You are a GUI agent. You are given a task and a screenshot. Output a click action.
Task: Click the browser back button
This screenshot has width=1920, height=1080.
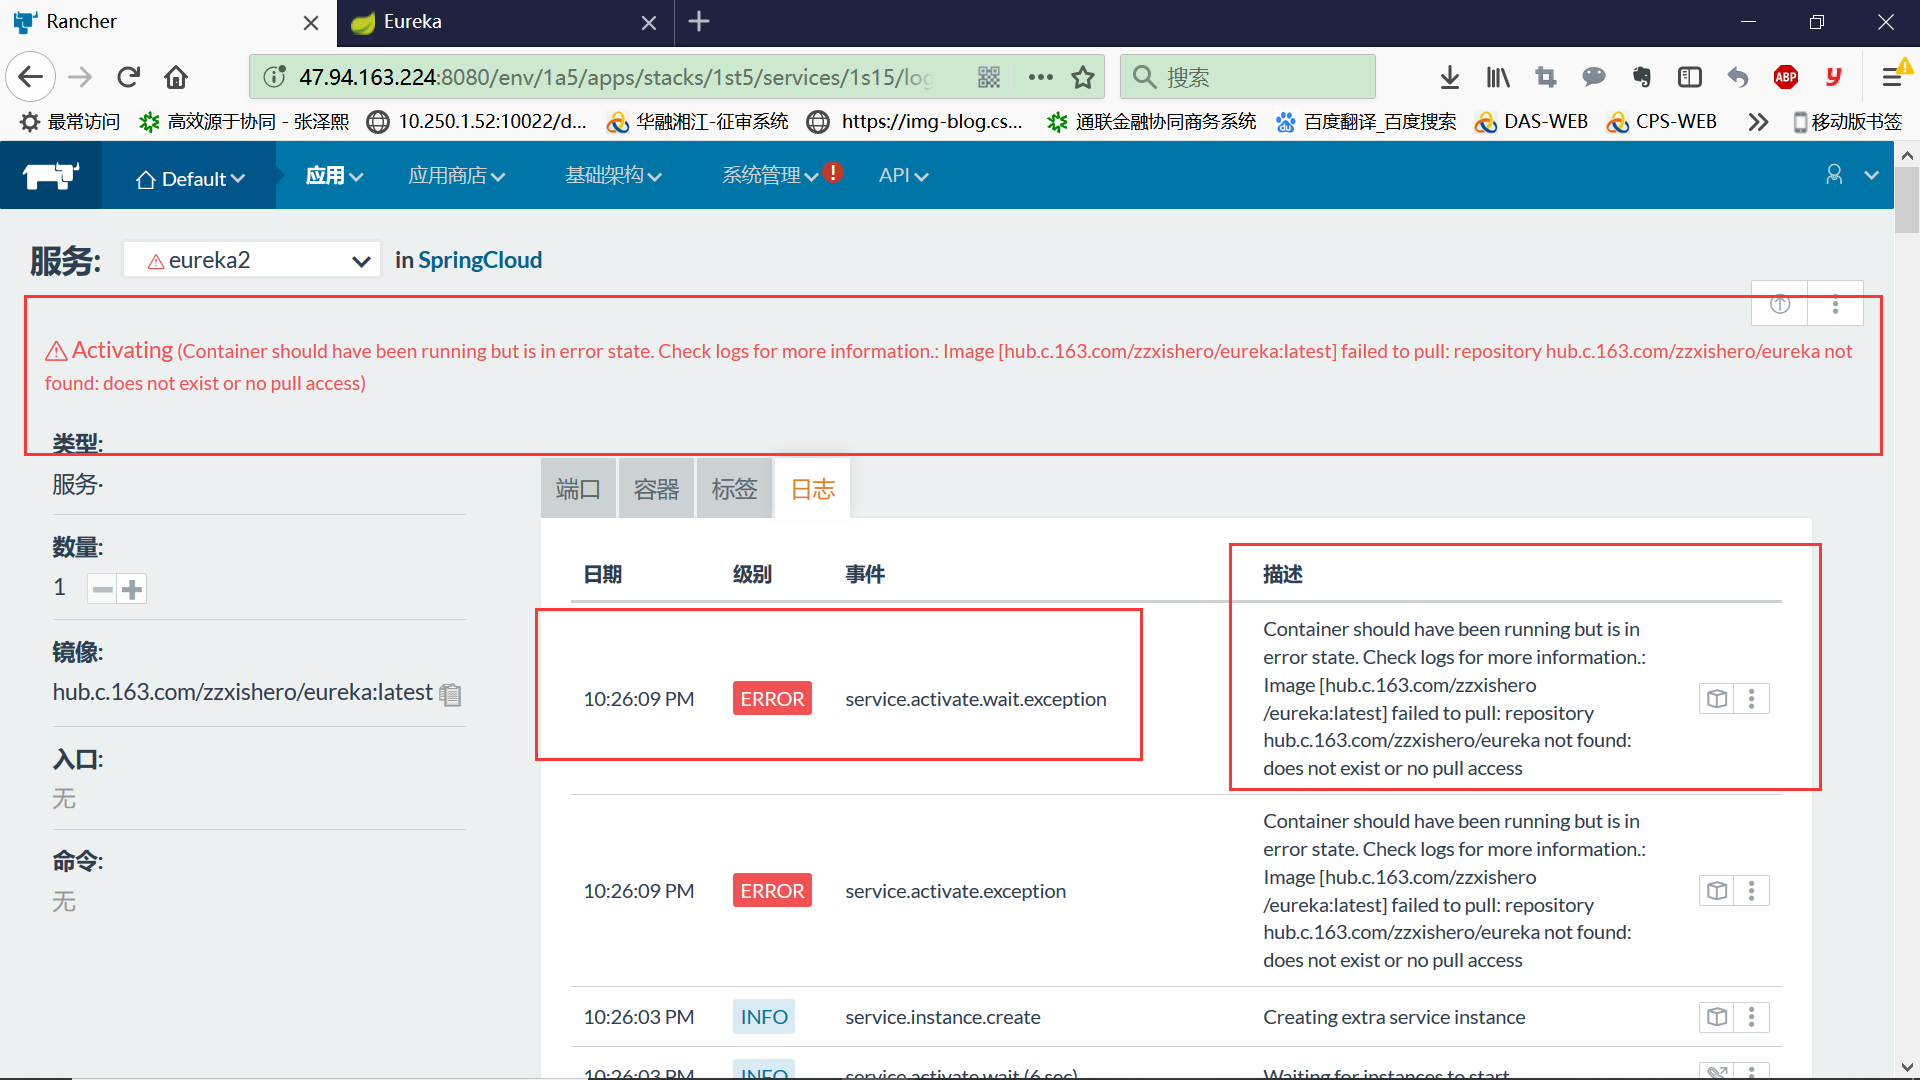(x=31, y=77)
